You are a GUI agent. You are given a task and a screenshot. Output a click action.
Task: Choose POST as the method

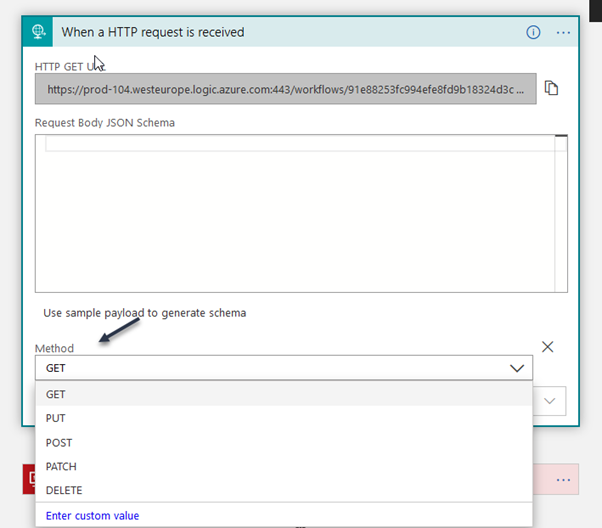(59, 442)
